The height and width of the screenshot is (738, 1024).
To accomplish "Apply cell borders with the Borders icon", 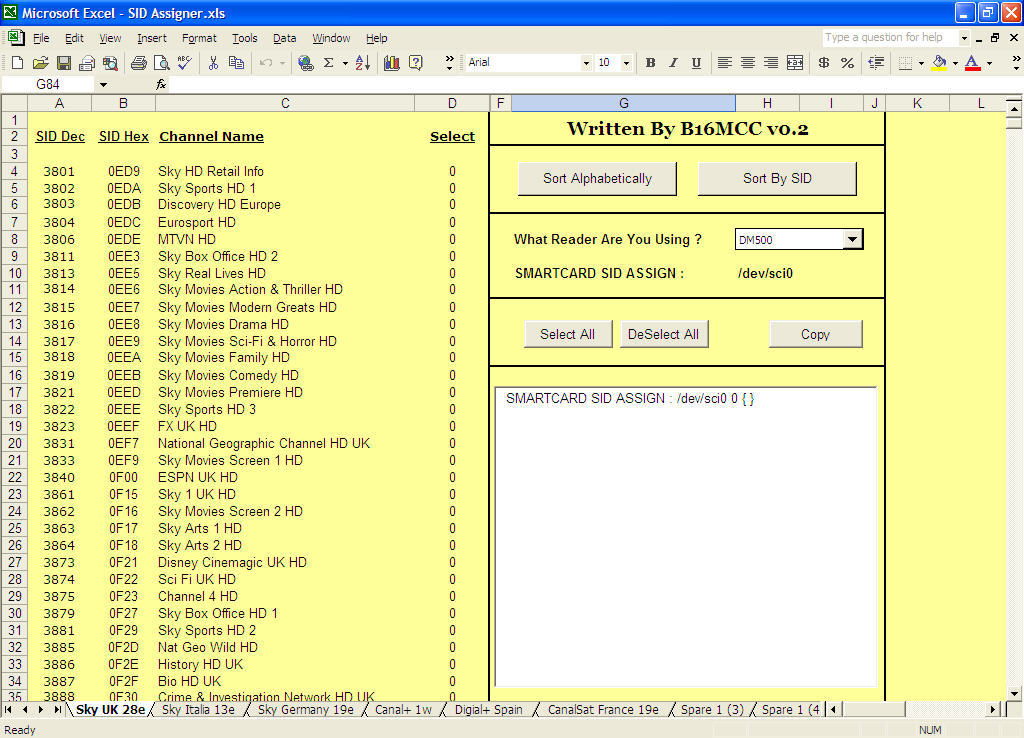I will pos(905,63).
